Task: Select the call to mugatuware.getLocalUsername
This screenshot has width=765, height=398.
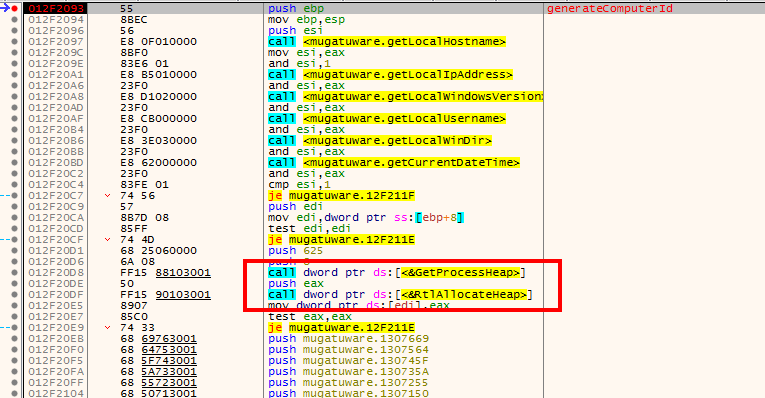Action: pyautogui.click(x=387, y=119)
